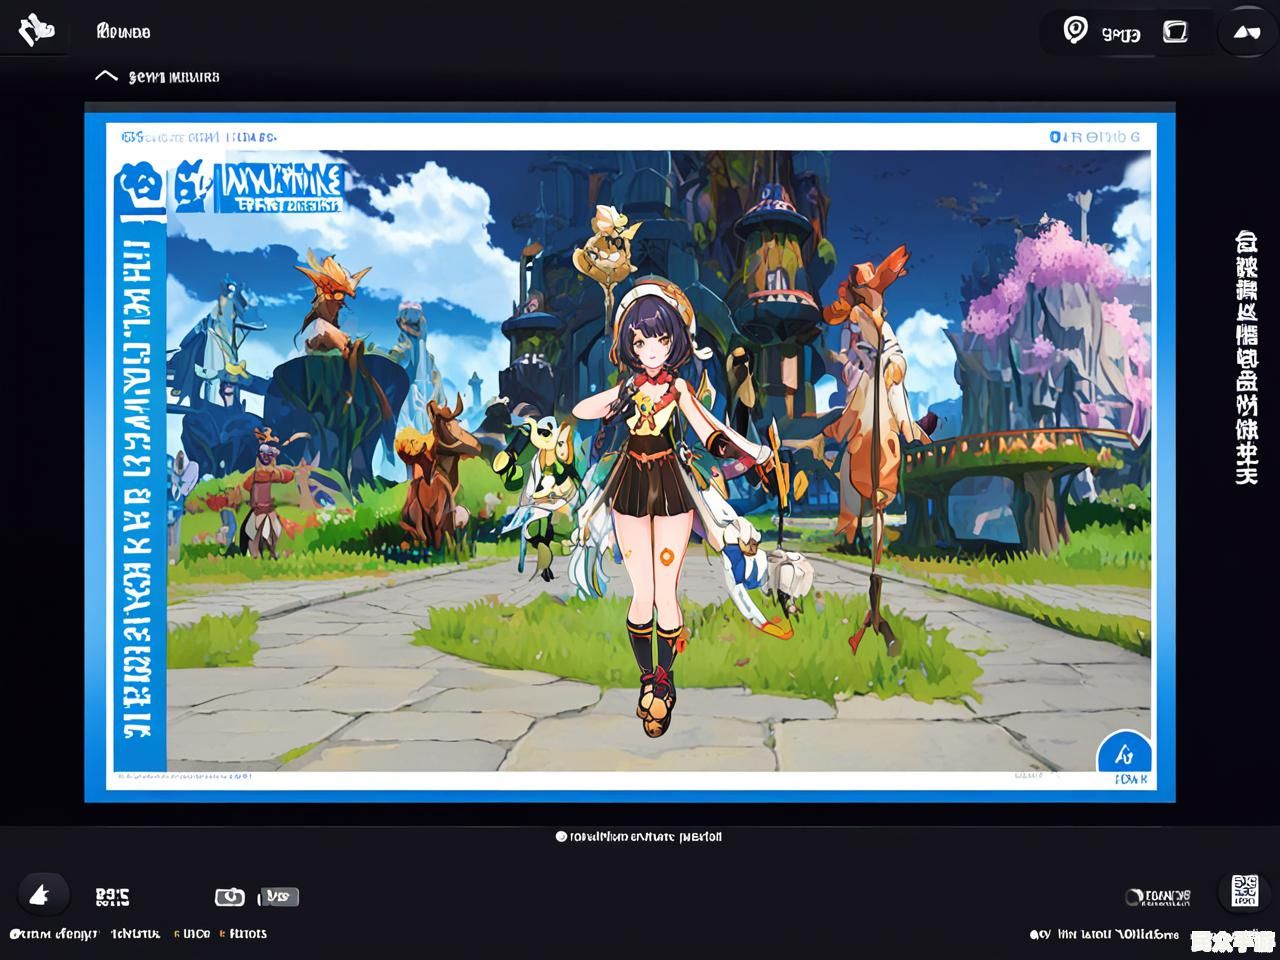This screenshot has height=960, width=1280.
Task: Click the vertical text tab on right edge
Action: coord(1245,358)
